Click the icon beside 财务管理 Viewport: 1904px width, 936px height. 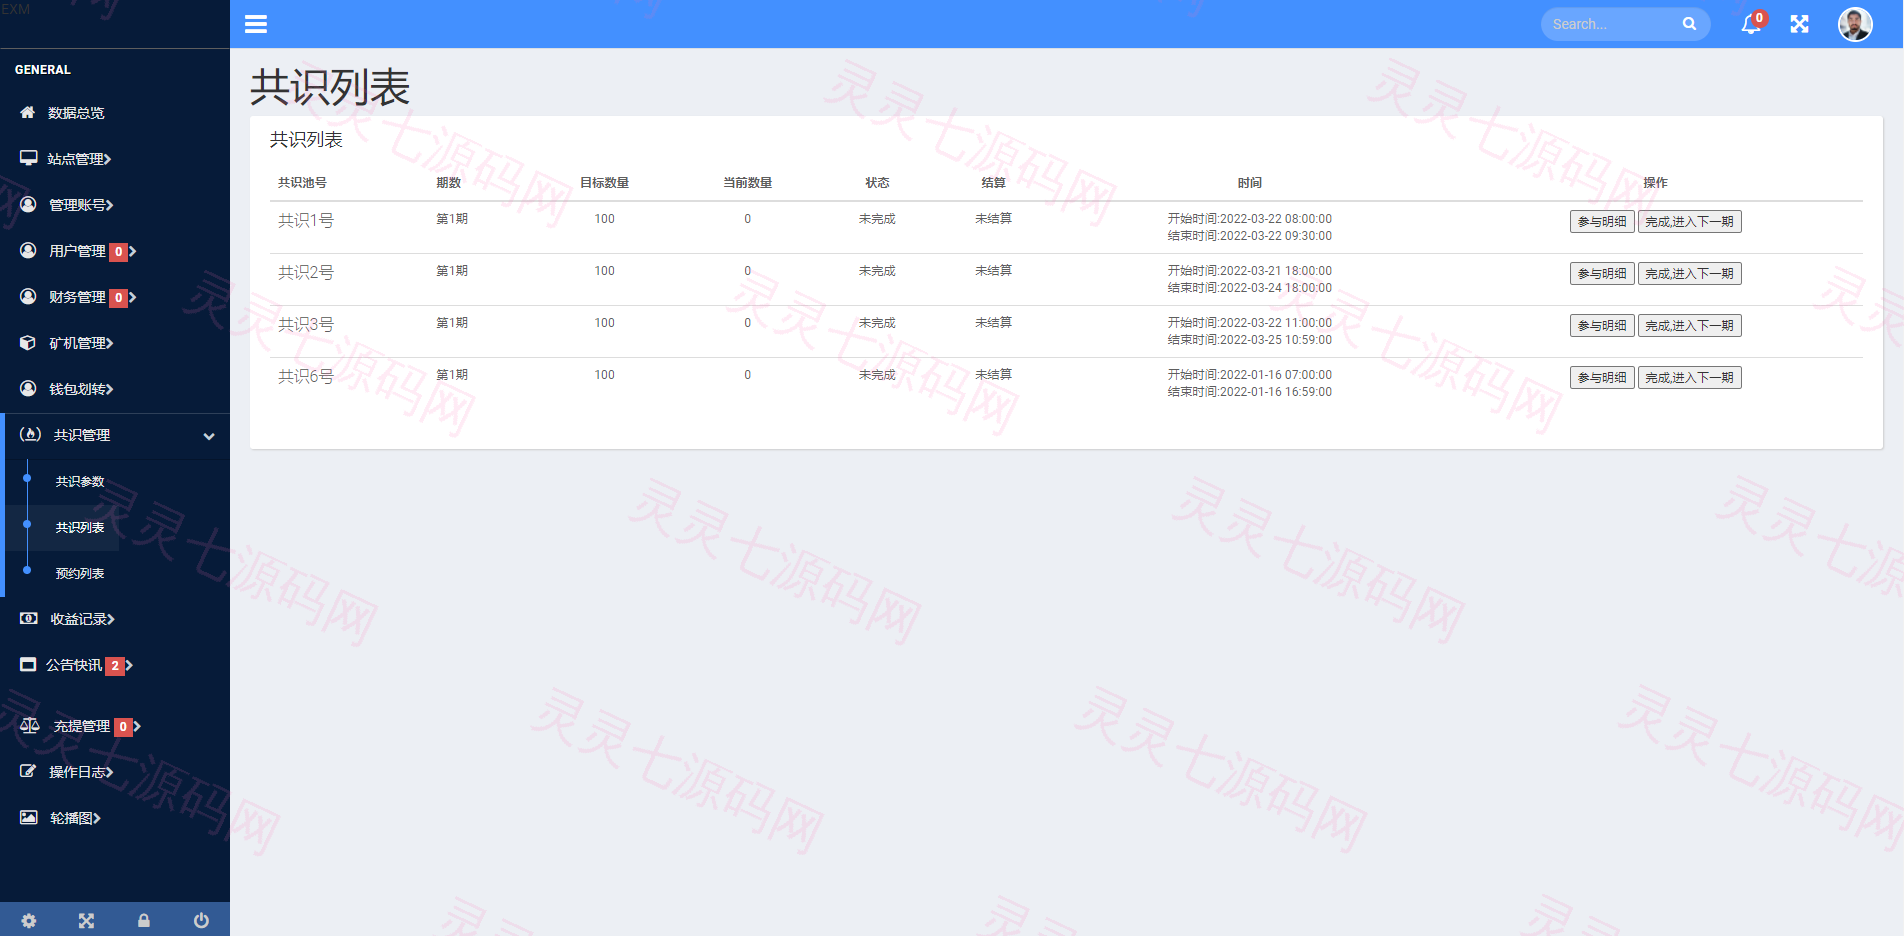[29, 296]
